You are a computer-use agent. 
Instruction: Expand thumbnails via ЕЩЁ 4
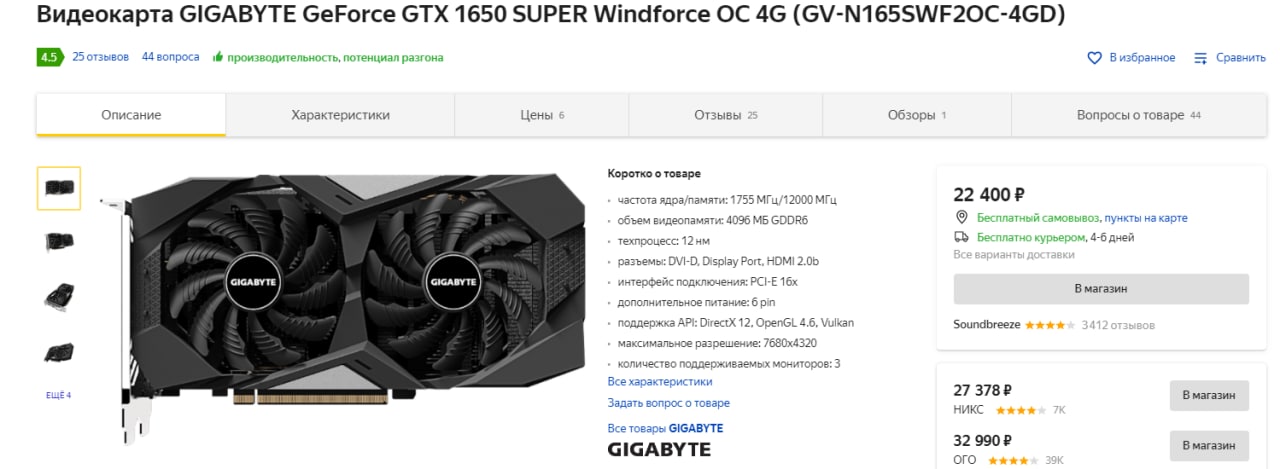coord(59,395)
